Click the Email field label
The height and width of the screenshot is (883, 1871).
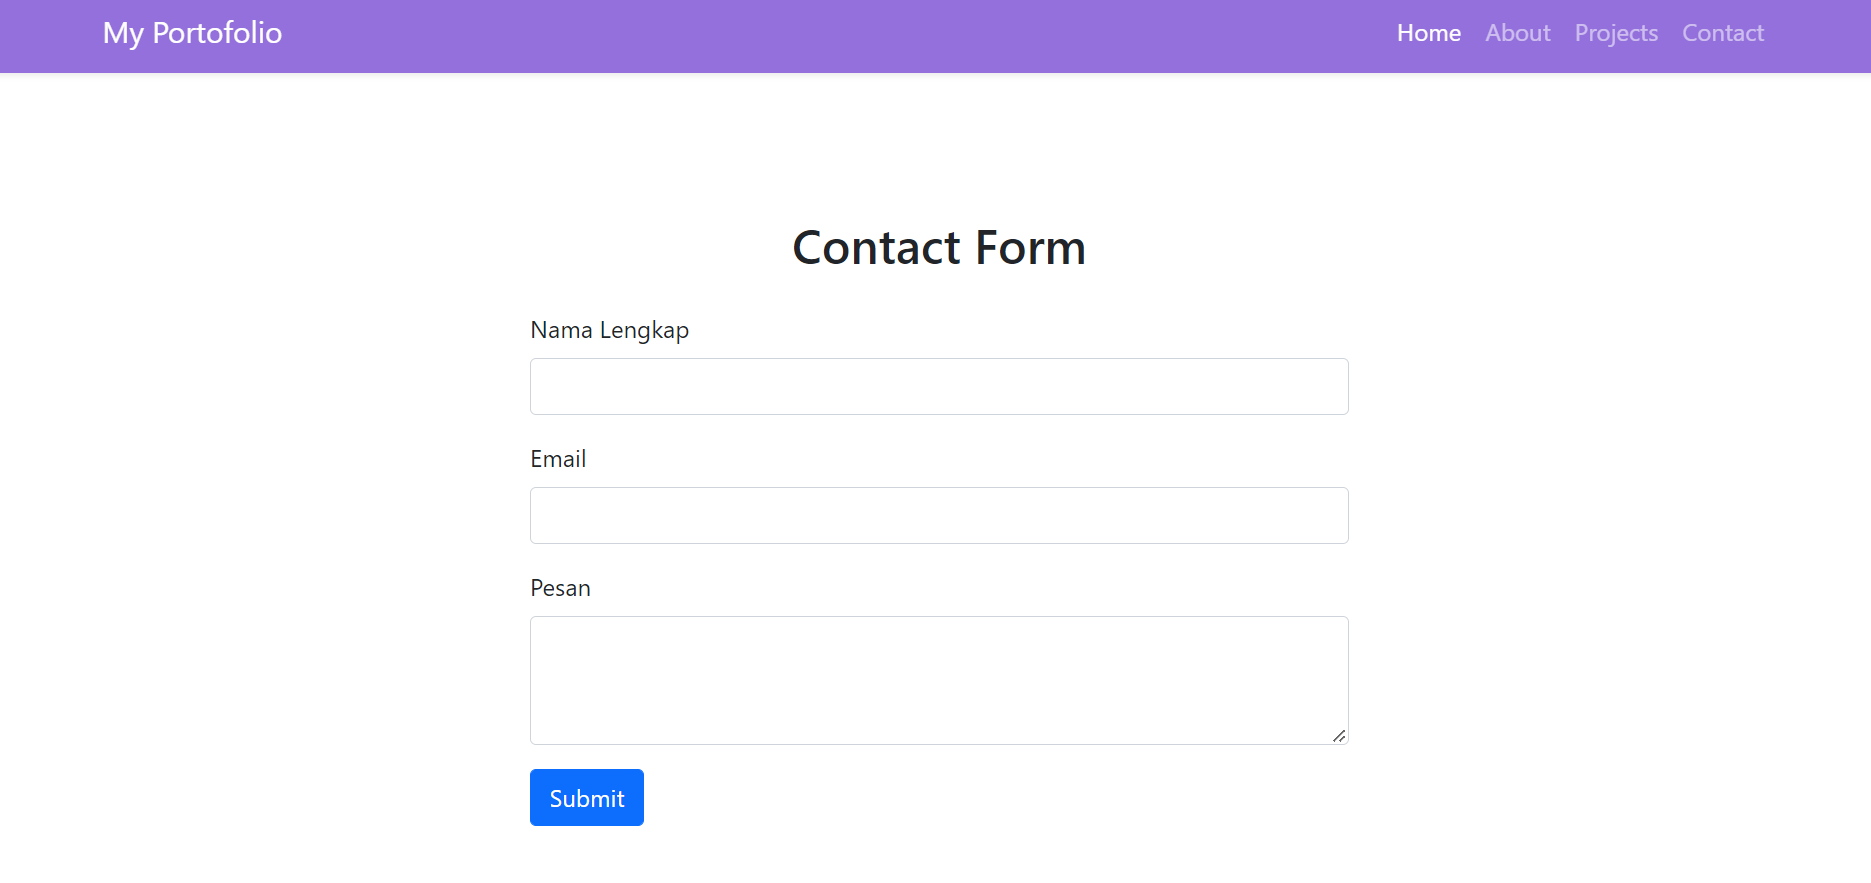point(558,458)
